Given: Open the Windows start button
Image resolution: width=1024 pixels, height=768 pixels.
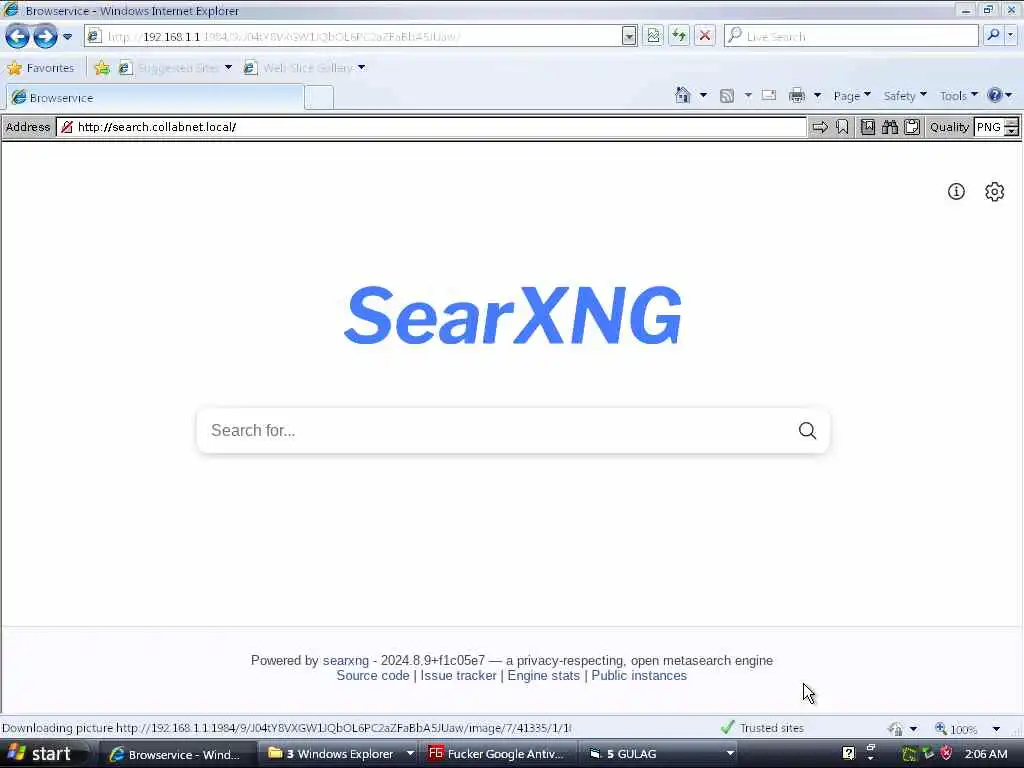Looking at the screenshot, I should tap(42, 754).
